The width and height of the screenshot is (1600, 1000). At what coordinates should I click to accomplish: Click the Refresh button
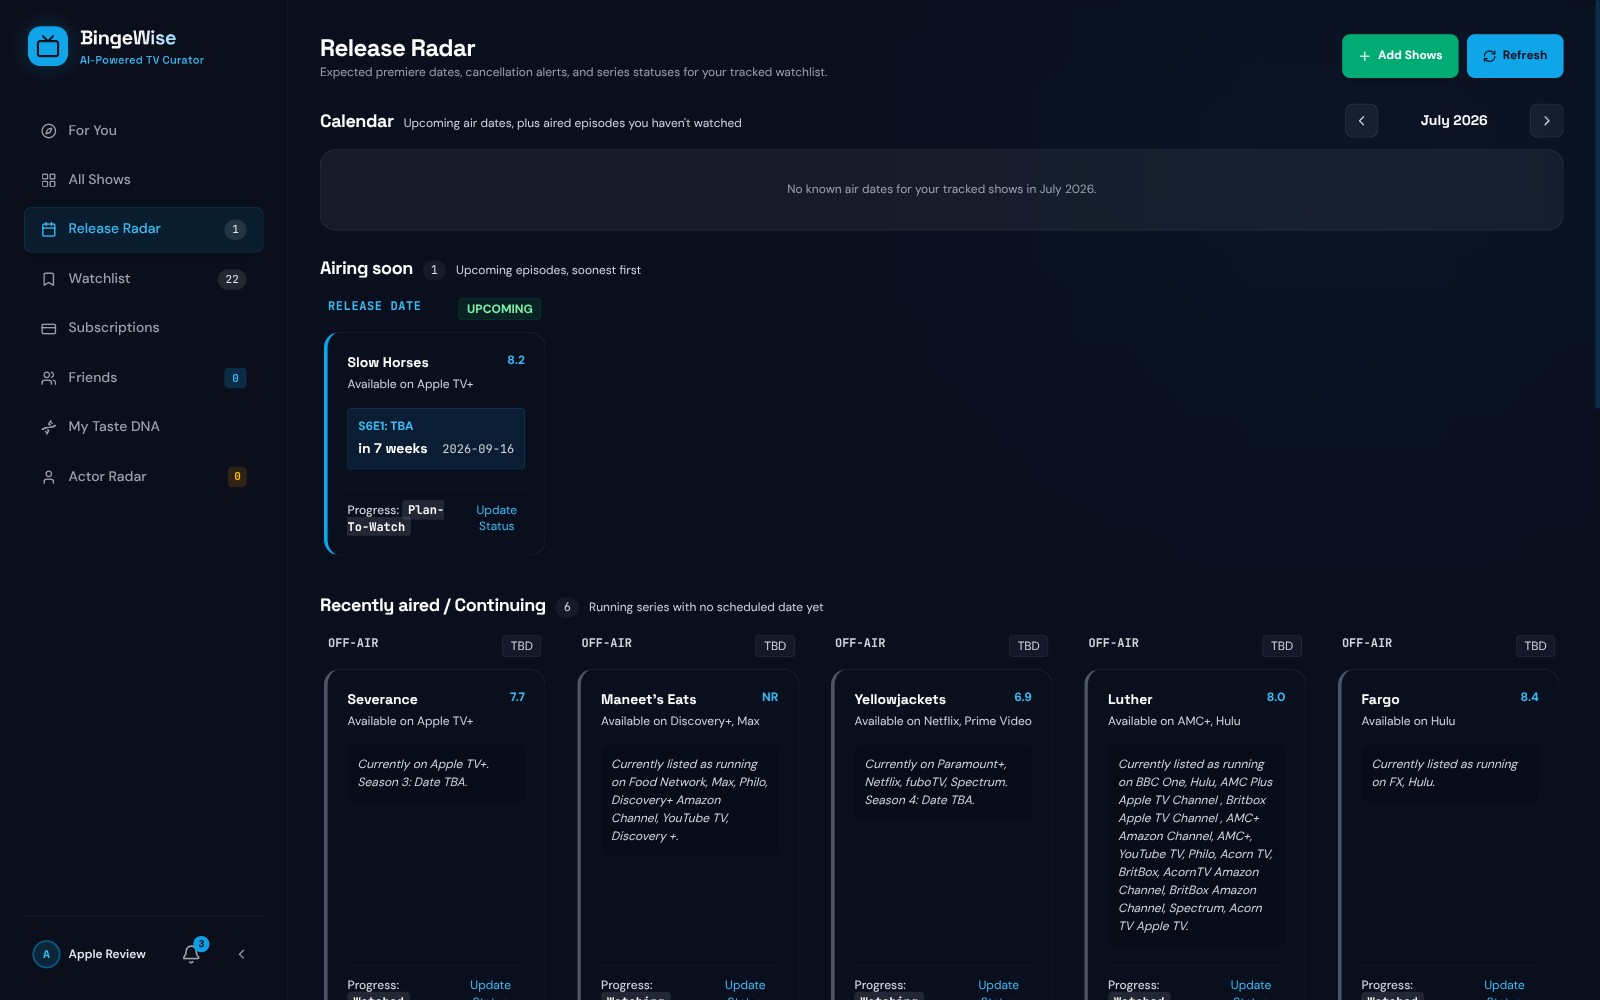[x=1515, y=56]
